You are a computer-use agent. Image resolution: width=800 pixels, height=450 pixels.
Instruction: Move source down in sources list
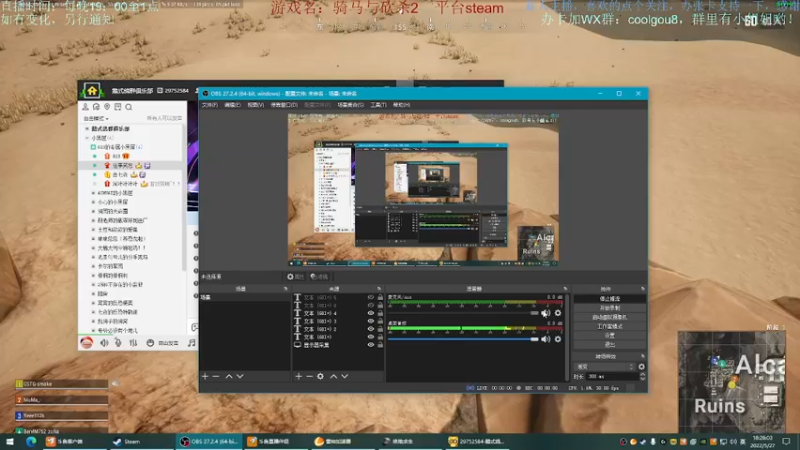[344, 376]
